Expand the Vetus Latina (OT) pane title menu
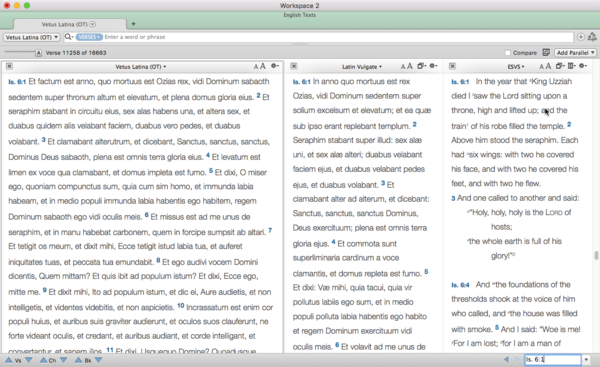The image size is (600, 367). pyautogui.click(x=141, y=67)
